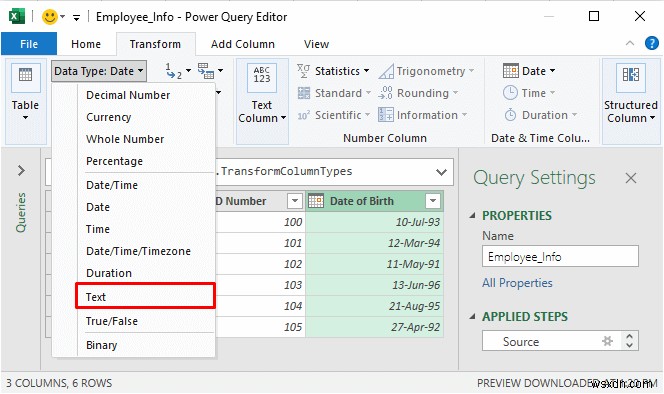Open the Date transformations dropdown in ribbon
The image size is (664, 394).
tap(529, 71)
